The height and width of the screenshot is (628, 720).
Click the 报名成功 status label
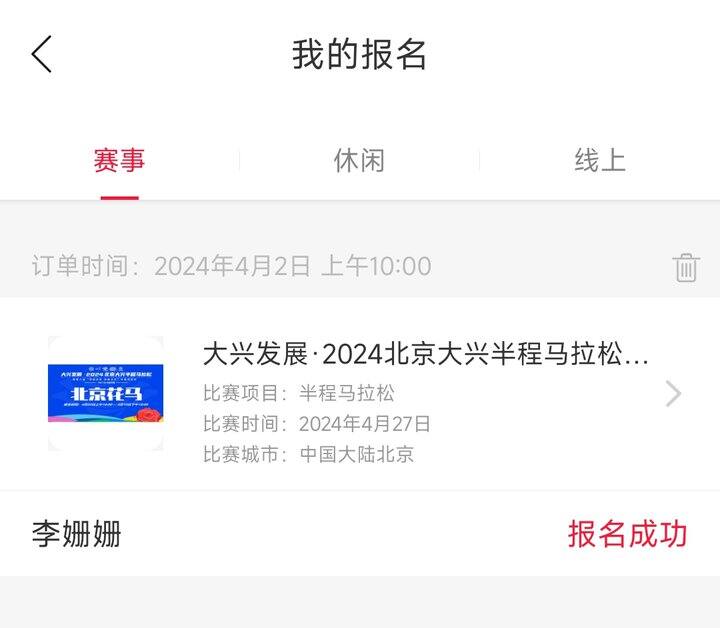tap(627, 534)
